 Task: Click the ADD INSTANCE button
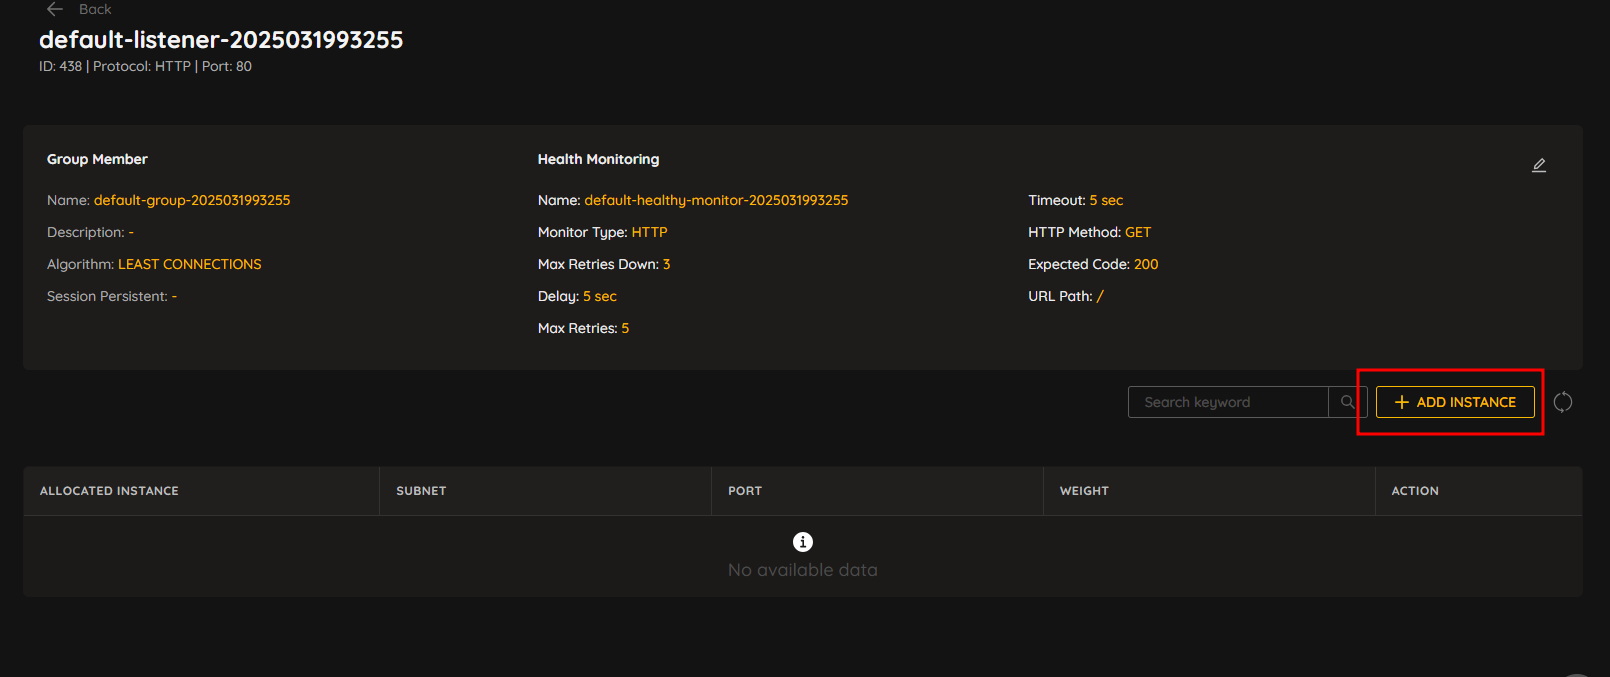click(x=1455, y=402)
